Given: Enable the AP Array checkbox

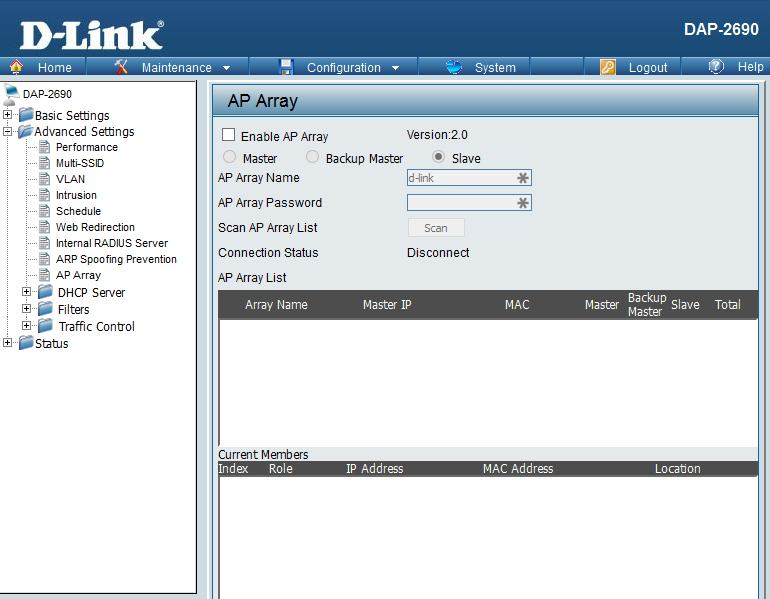Looking at the screenshot, I should [228, 135].
